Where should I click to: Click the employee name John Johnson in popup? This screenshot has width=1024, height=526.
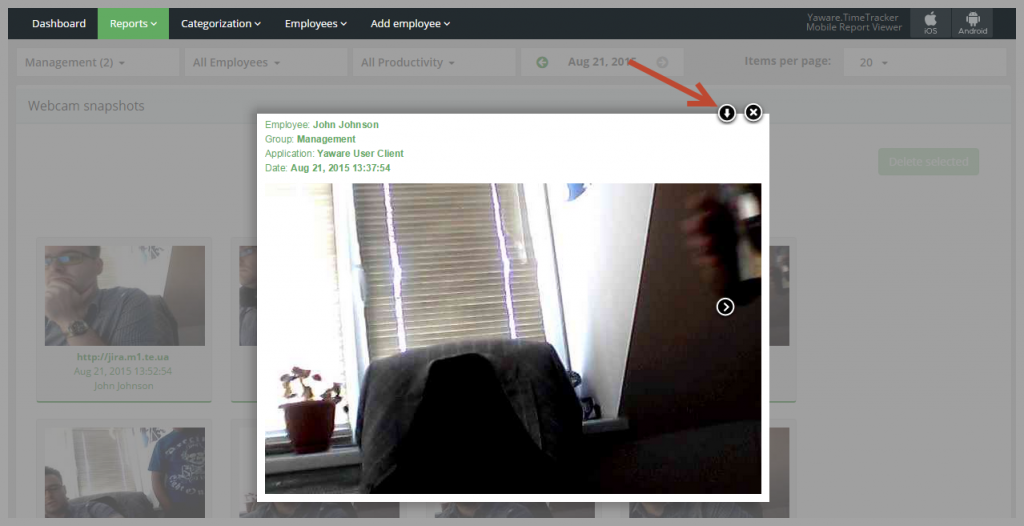[345, 125]
